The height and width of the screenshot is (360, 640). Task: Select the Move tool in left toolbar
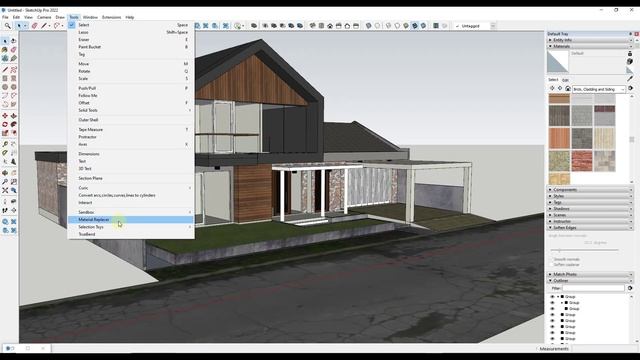[5, 116]
